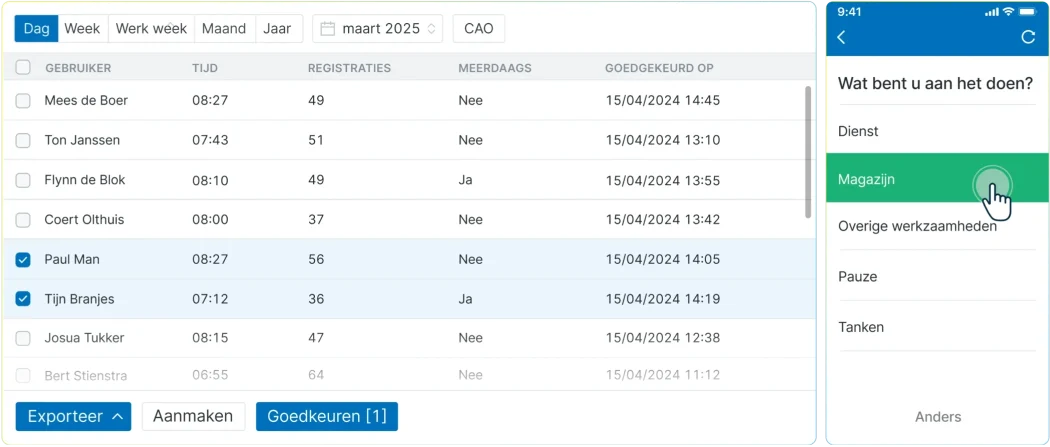Click the Goedkeuren [1] button

(327, 416)
